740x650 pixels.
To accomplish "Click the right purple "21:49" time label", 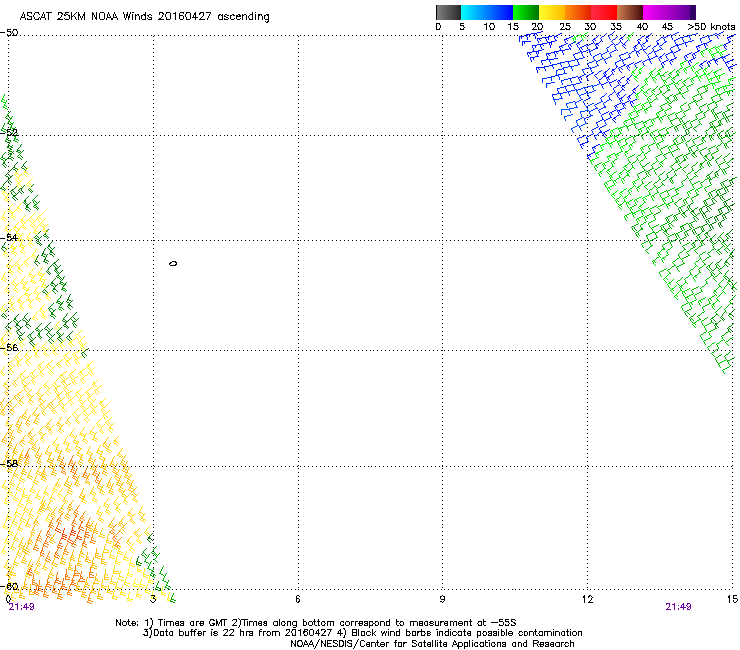I will pos(678,607).
